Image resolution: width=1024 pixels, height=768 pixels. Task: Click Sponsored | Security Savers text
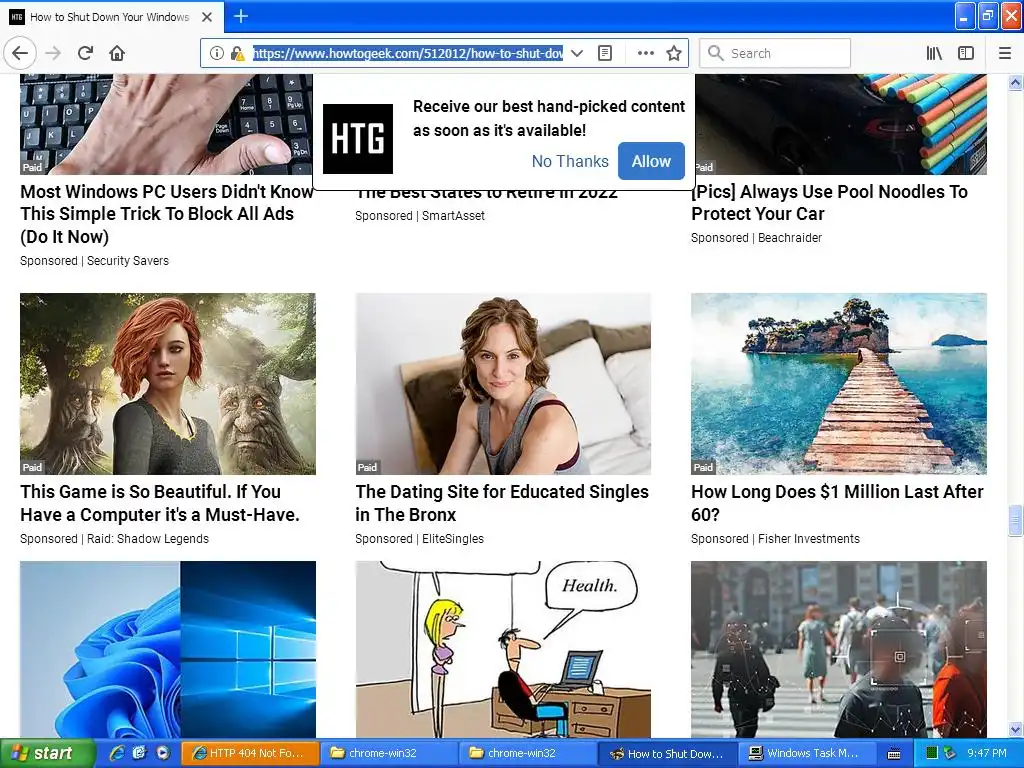[94, 261]
